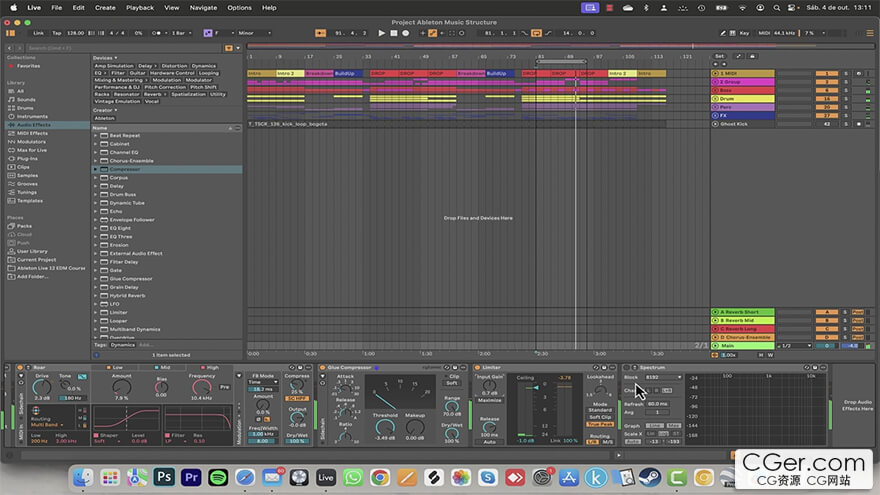Open the Navigate menu
The image size is (880, 495).
(203, 7)
